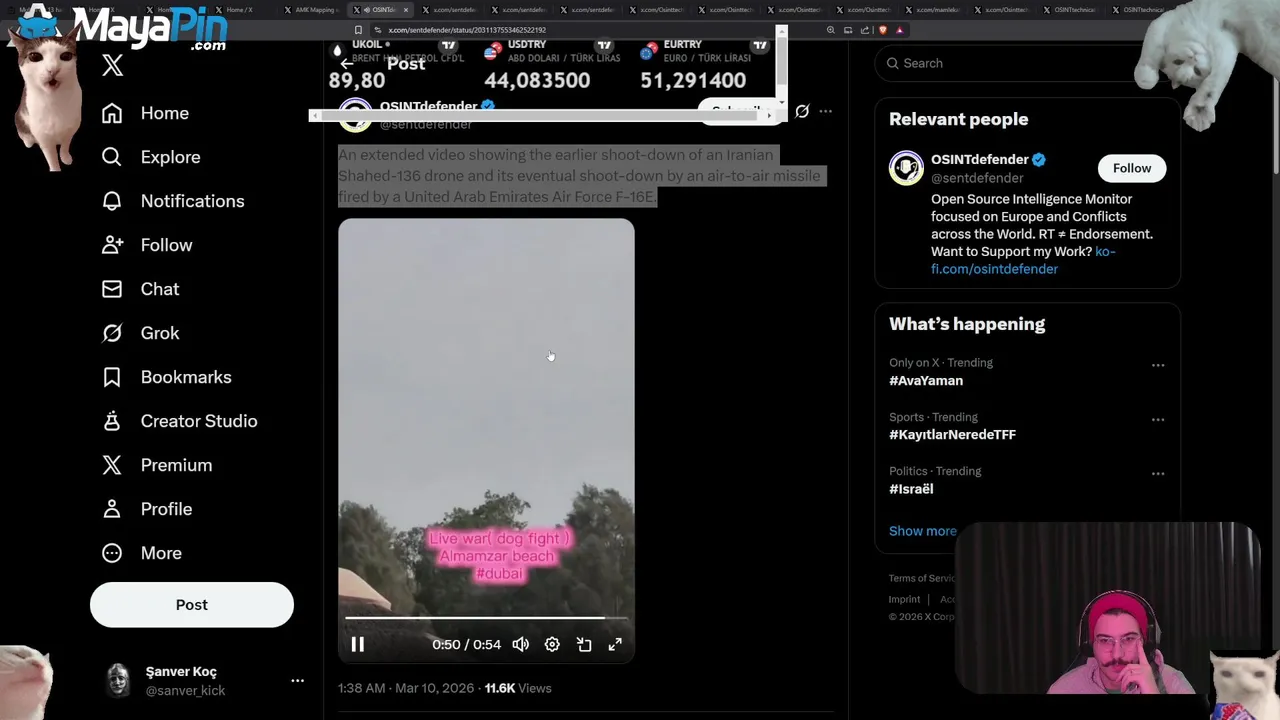Screen dimensions: 1280x720
Task: Click the Explore magnifier icon
Action: click(112, 157)
